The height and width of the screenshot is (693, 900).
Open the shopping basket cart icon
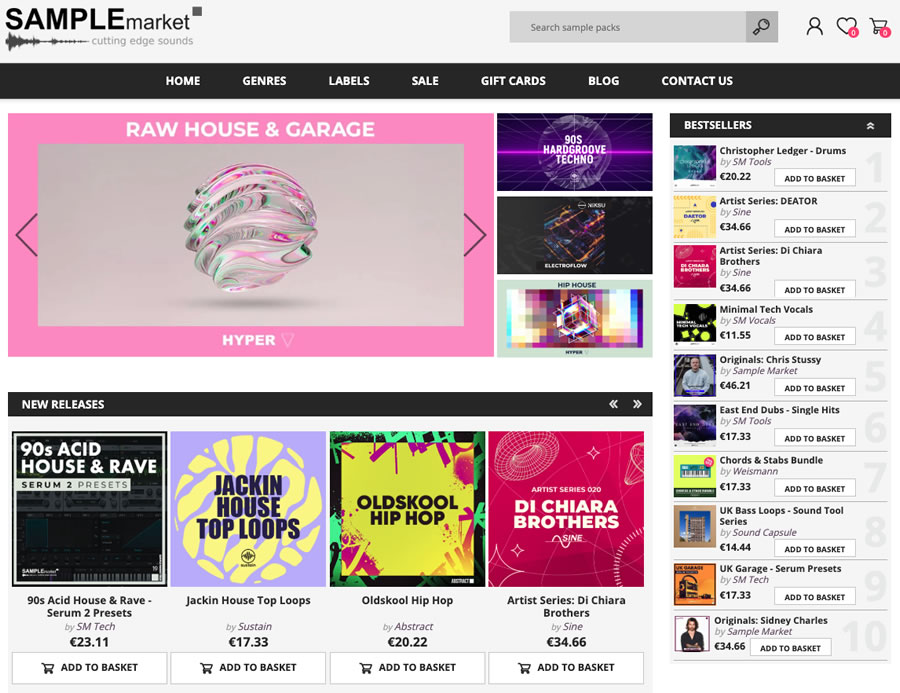(878, 27)
